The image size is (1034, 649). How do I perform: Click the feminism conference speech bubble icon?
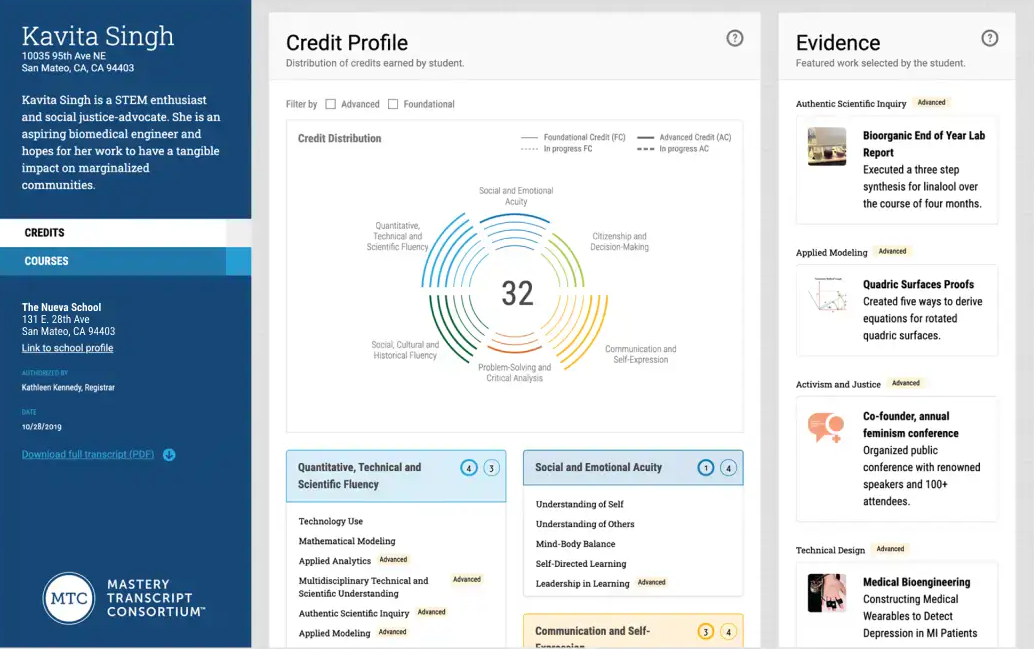coord(826,427)
